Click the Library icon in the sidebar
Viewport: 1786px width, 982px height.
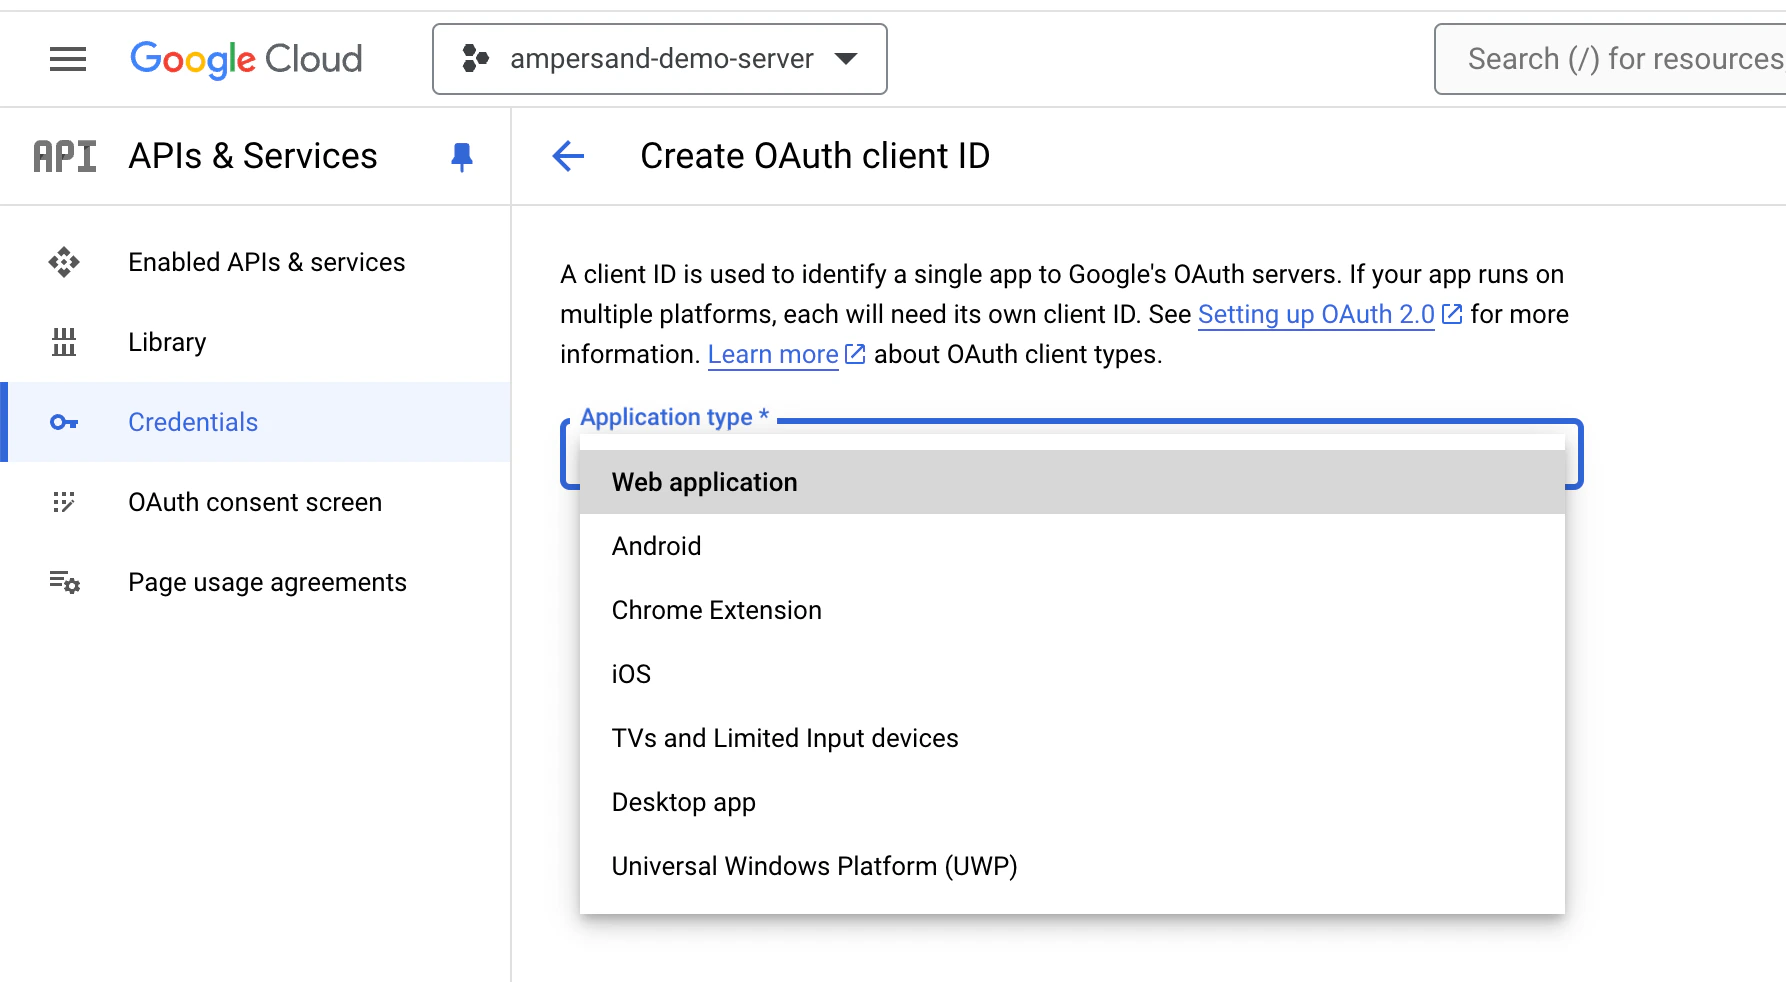(63, 342)
